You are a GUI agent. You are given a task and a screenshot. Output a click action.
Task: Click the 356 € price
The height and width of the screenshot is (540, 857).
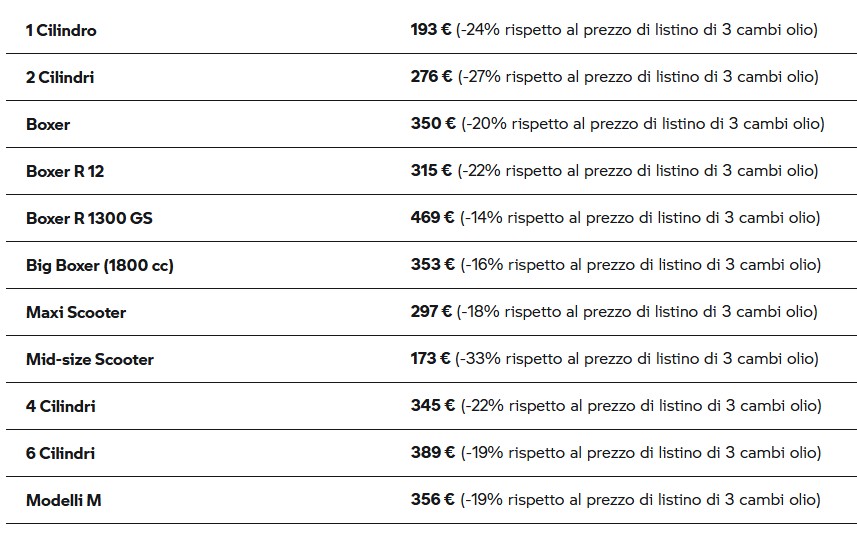(433, 499)
